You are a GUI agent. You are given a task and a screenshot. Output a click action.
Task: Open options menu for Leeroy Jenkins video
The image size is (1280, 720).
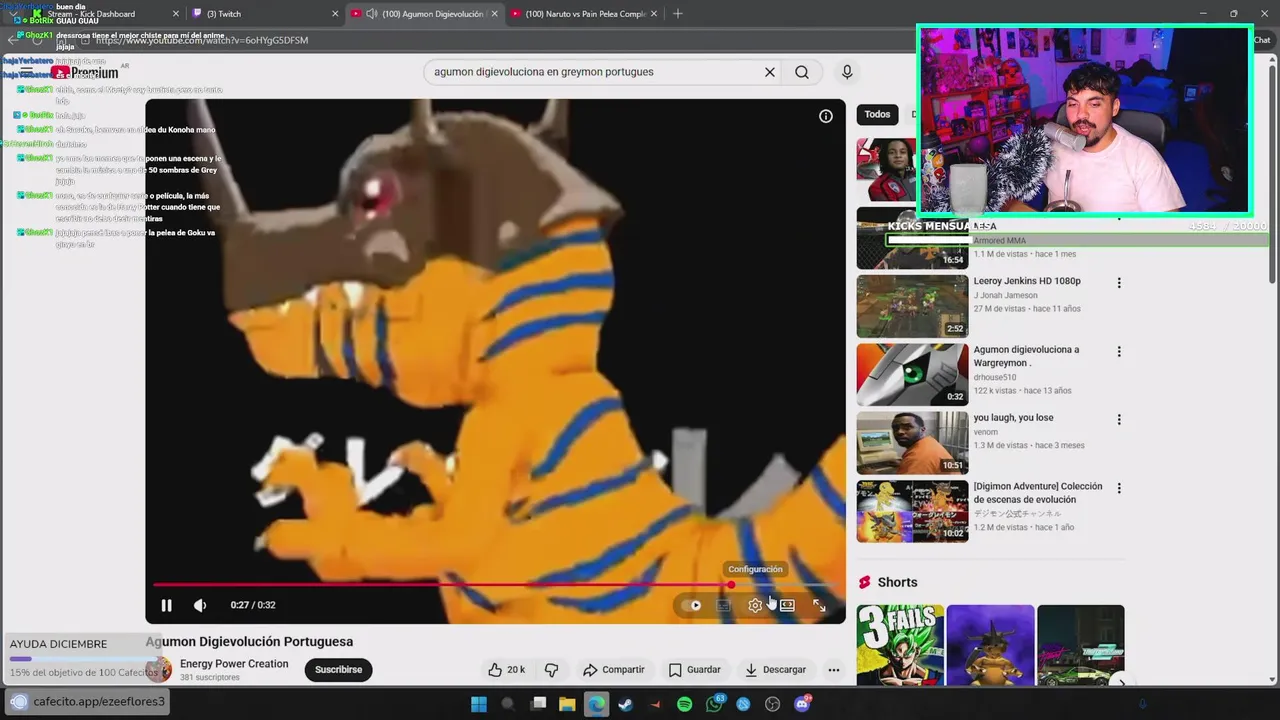(1119, 283)
